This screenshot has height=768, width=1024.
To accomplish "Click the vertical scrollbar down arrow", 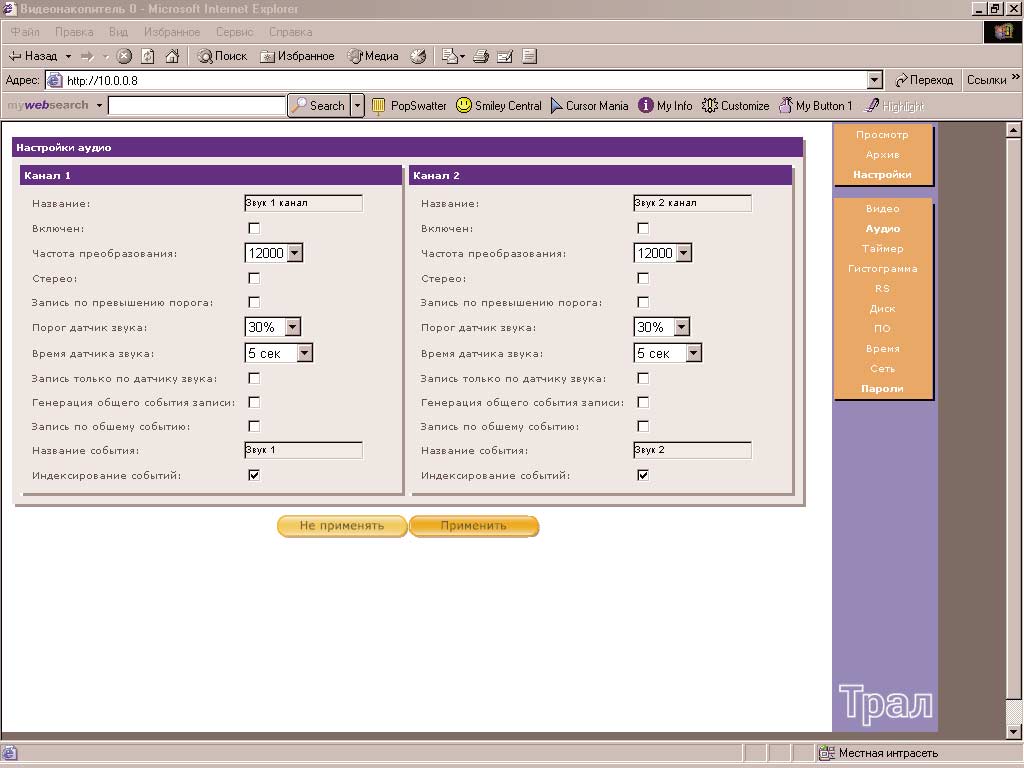I will [x=1015, y=732].
